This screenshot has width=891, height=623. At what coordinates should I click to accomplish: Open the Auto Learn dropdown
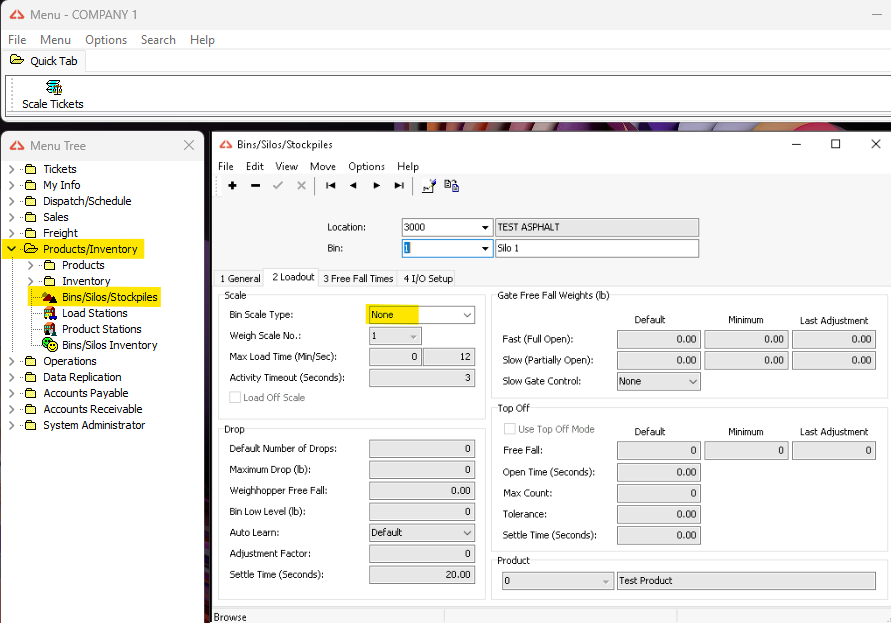click(x=467, y=533)
